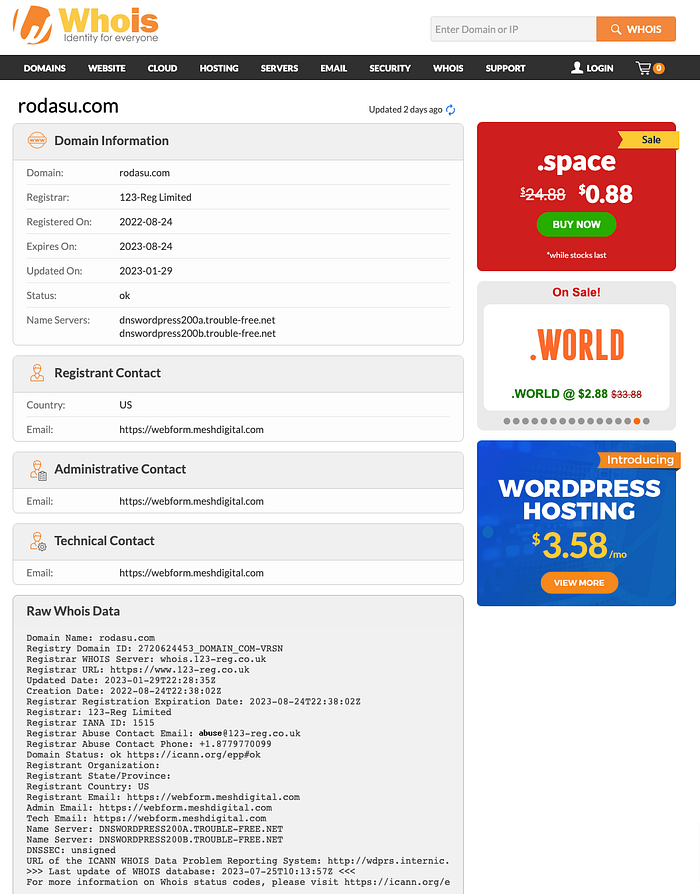Click the Registrar Abuse Contact Email line

click(x=163, y=733)
